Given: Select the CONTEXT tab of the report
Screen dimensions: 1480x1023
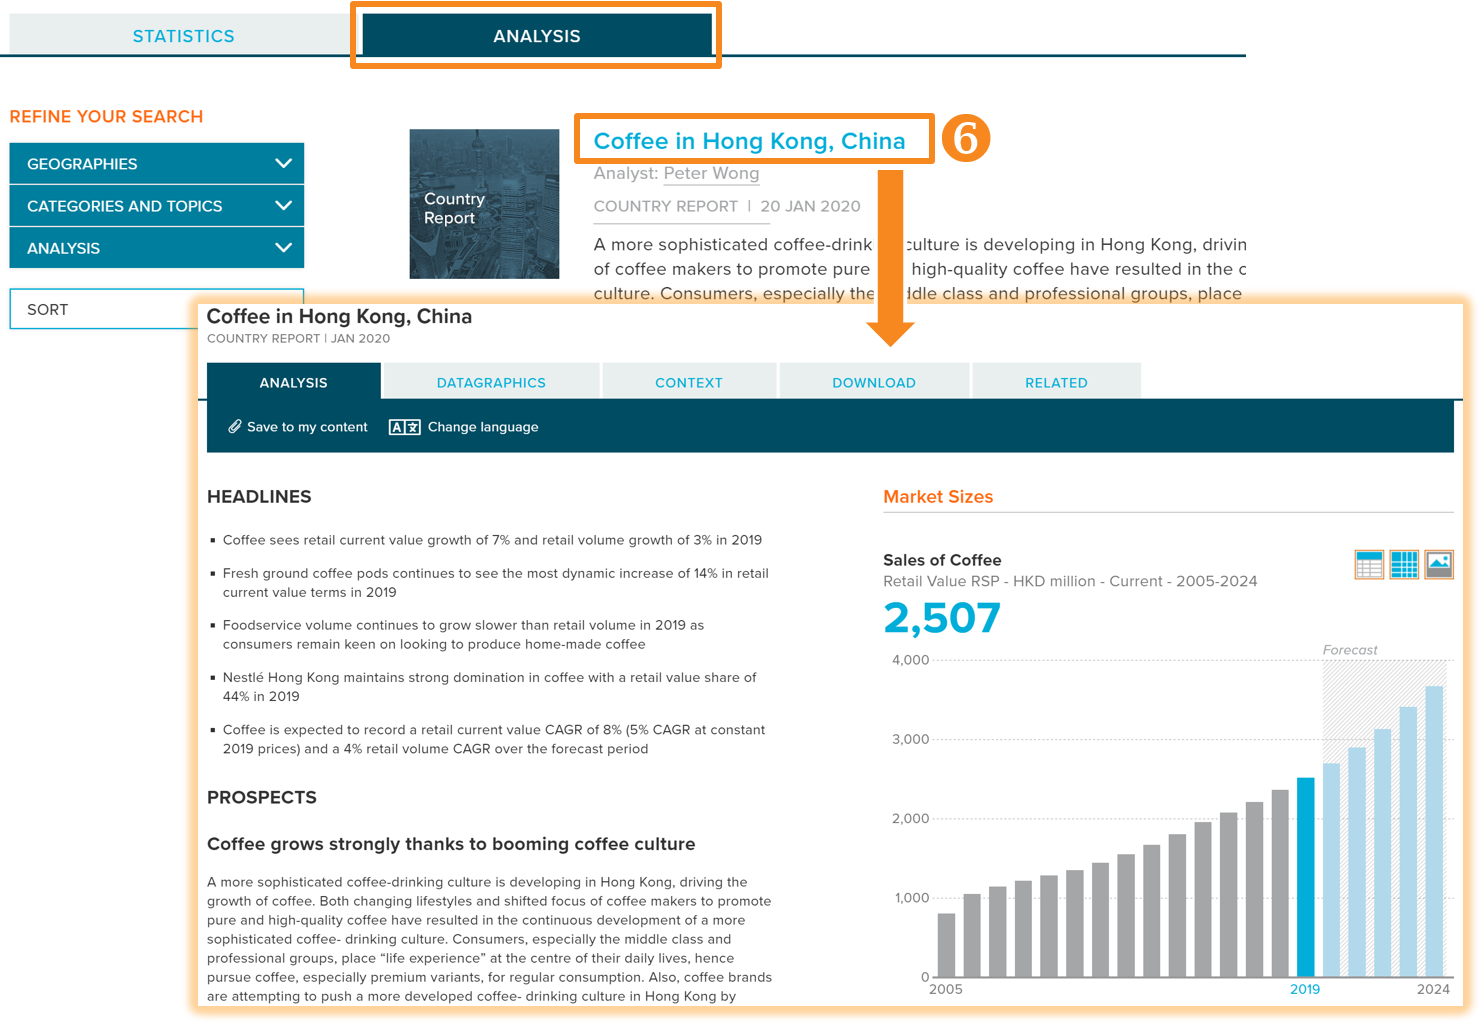Looking at the screenshot, I should (688, 382).
